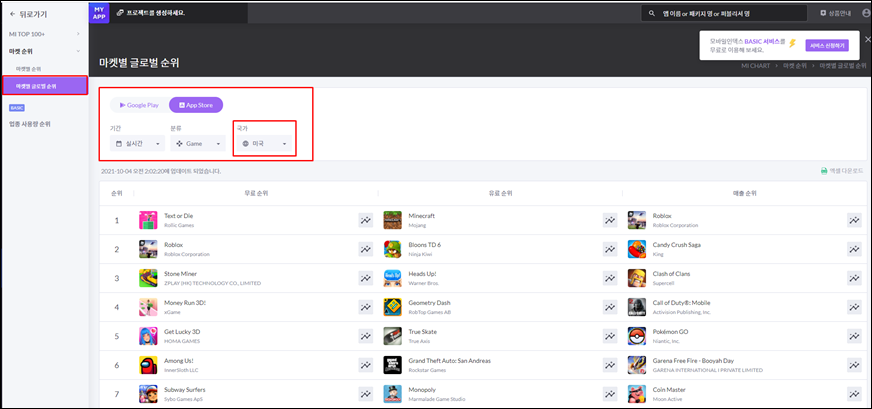The width and height of the screenshot is (872, 409).
Task: Open trend chart for Bloons TD 6
Action: click(610, 249)
